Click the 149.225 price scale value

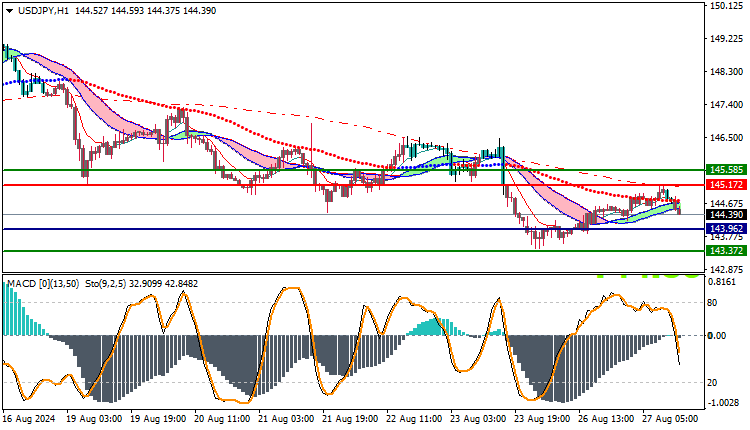(727, 39)
